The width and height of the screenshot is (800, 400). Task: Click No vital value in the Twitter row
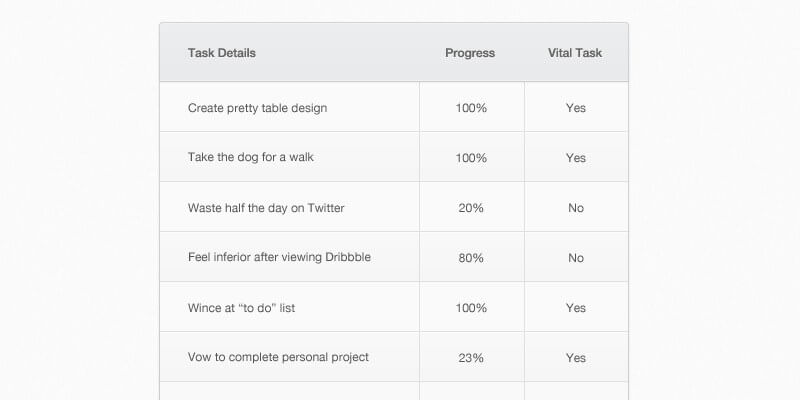[576, 208]
